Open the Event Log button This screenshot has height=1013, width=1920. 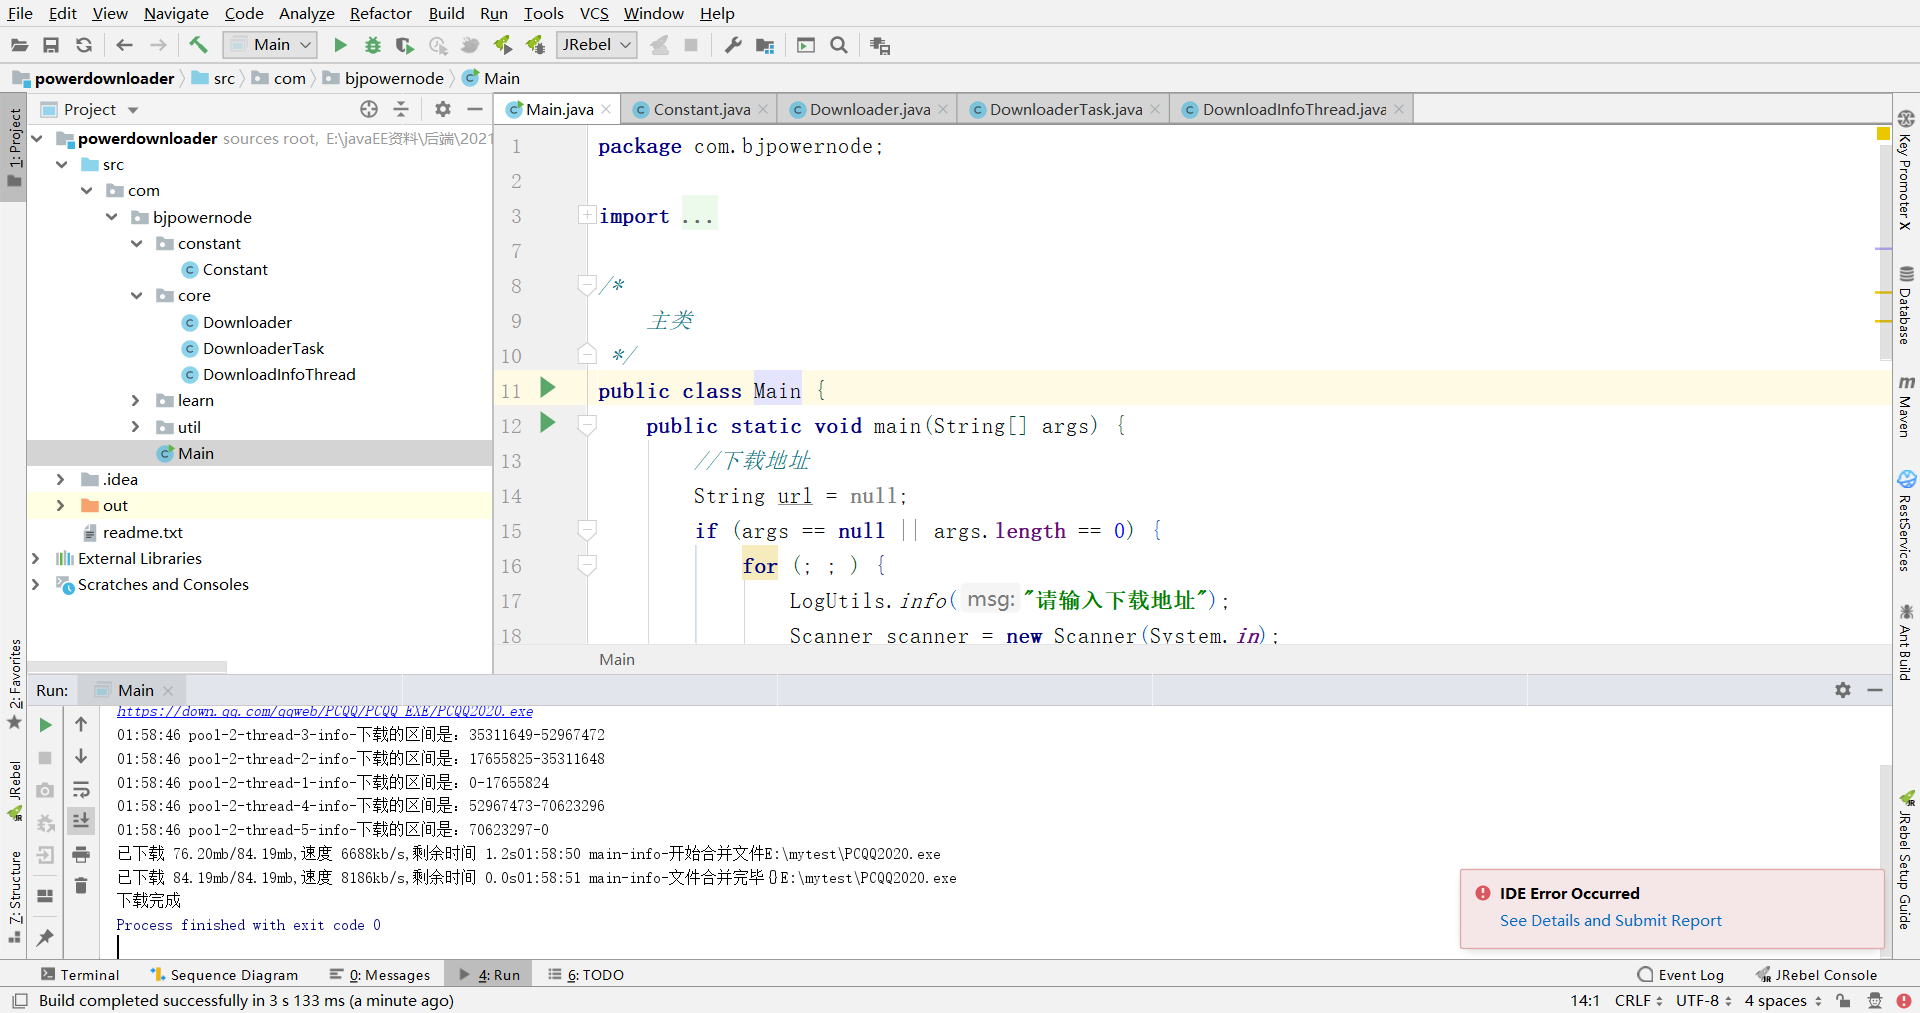coord(1681,975)
